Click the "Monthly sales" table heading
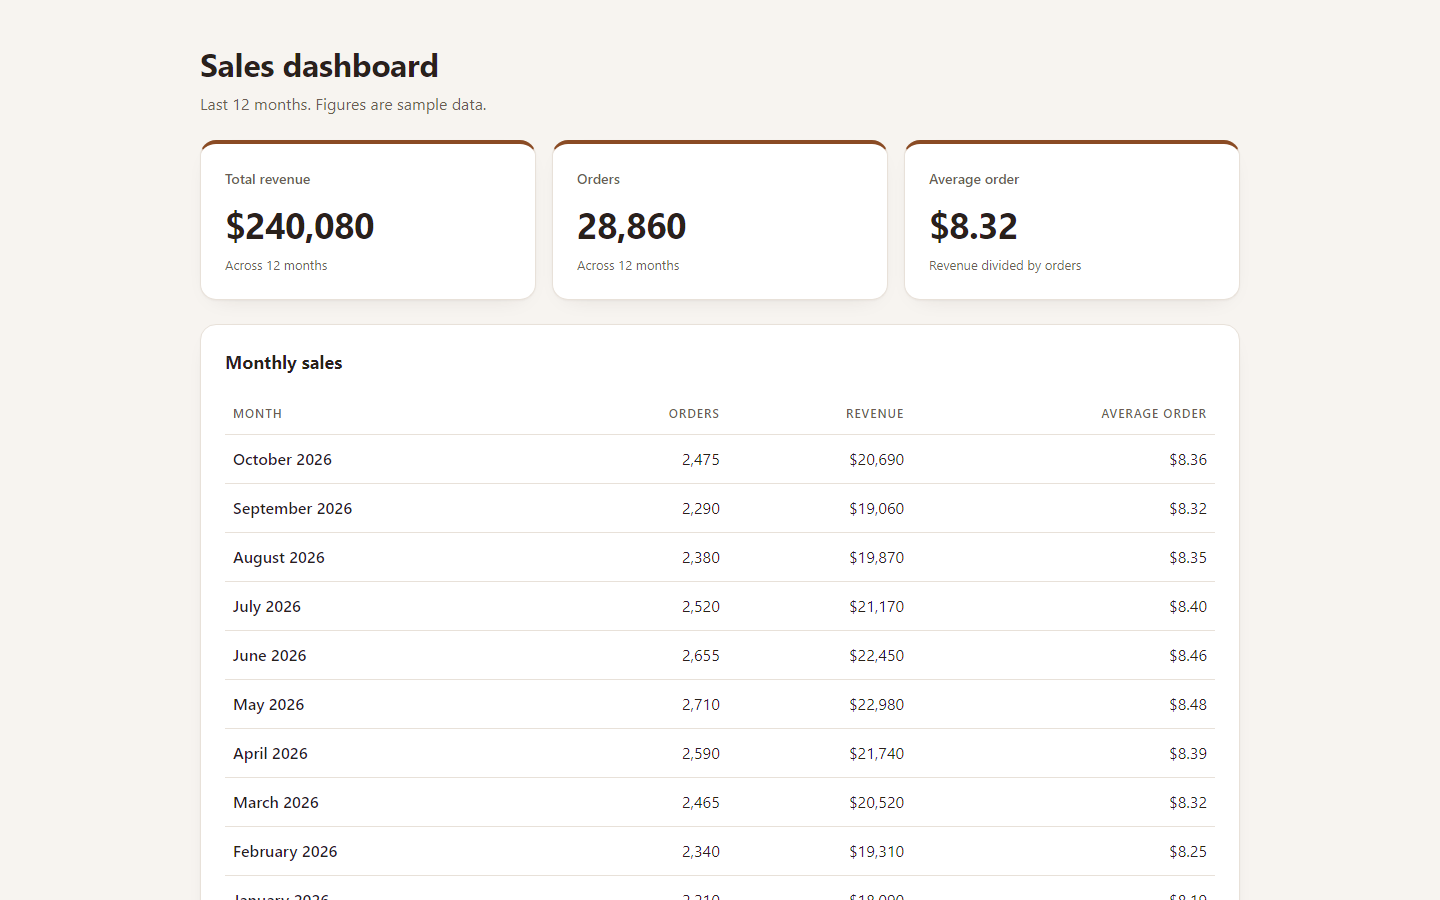The image size is (1440, 900). (284, 363)
